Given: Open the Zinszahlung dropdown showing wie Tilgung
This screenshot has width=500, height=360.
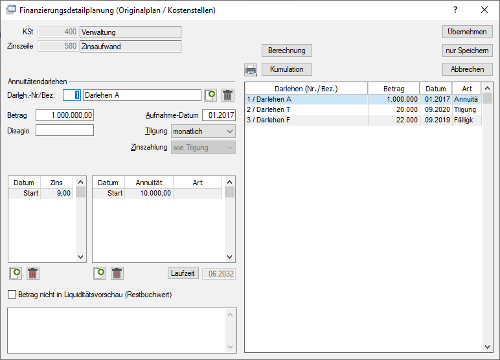Looking at the screenshot, I should coord(203,147).
